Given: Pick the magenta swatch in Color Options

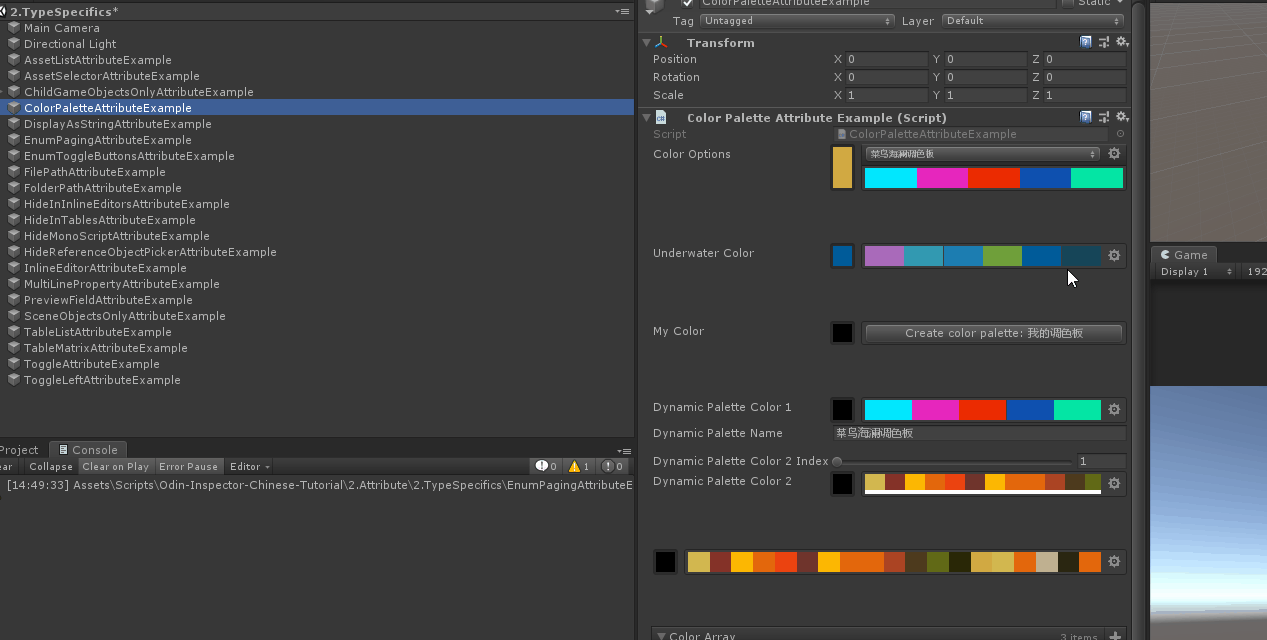Looking at the screenshot, I should tap(942, 178).
